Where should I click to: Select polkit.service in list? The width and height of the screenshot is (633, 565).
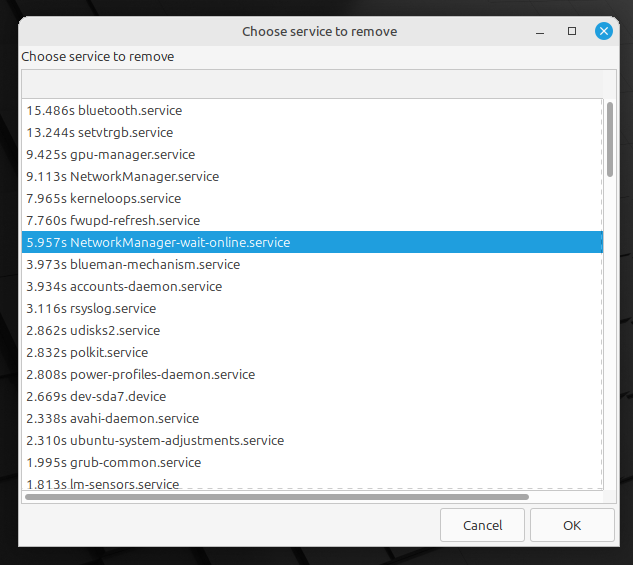pyautogui.click(x=312, y=352)
